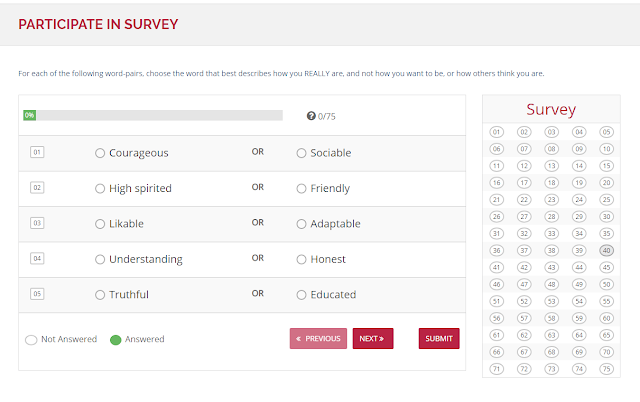Click the question 03 number box

point(37,223)
